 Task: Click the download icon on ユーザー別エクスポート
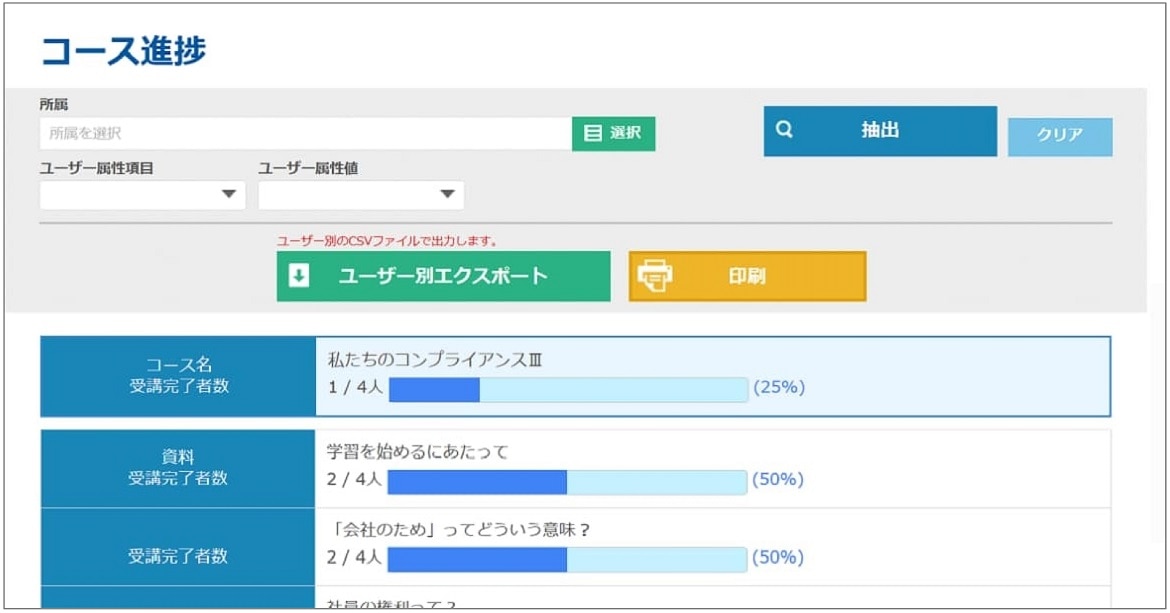click(x=299, y=276)
